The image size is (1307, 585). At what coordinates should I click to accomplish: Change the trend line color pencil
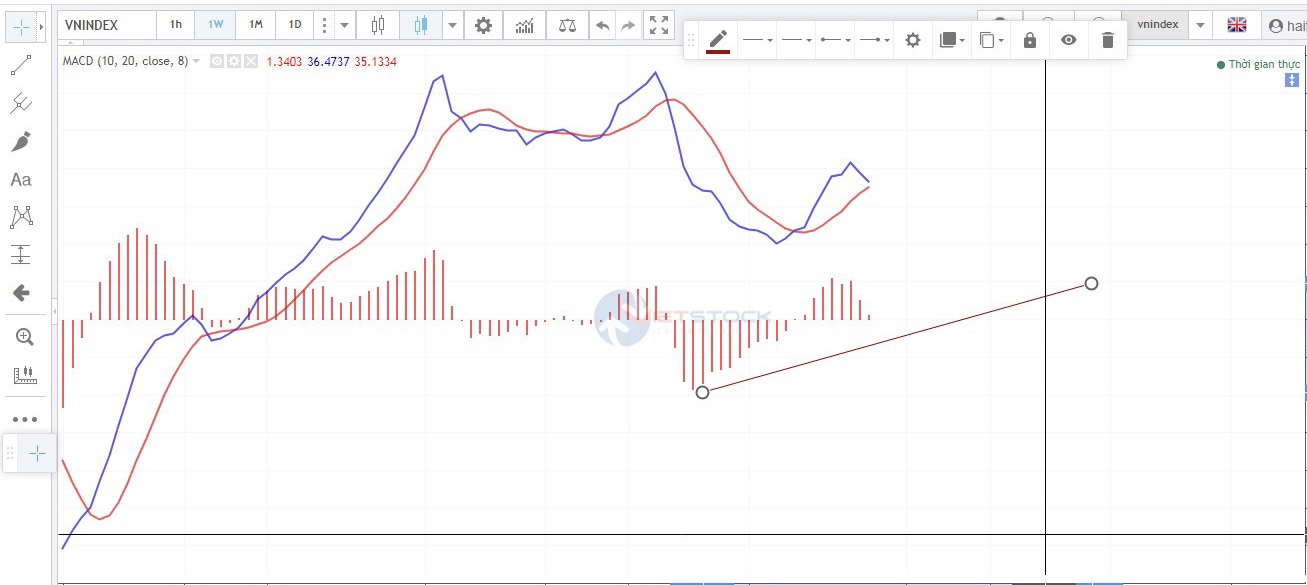tap(718, 40)
